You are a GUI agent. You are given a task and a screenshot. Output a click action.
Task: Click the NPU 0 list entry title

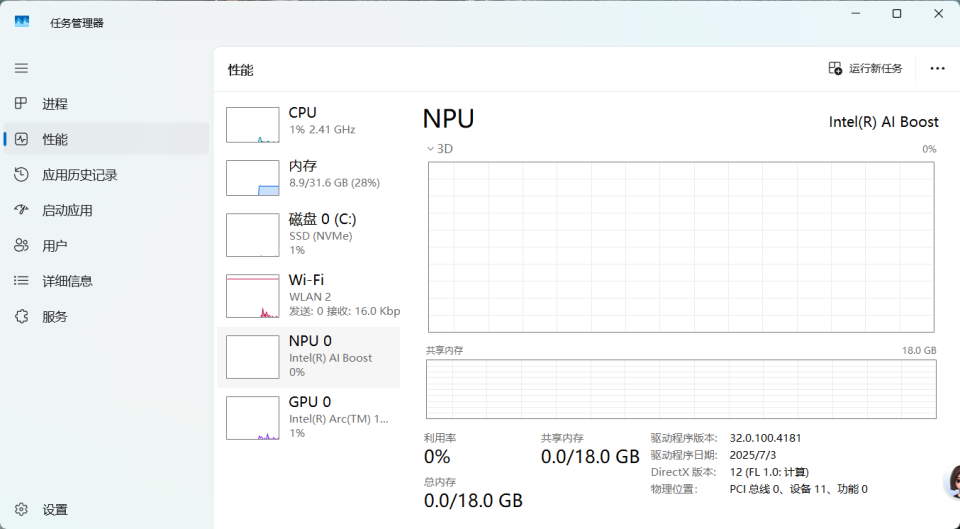click(x=310, y=341)
